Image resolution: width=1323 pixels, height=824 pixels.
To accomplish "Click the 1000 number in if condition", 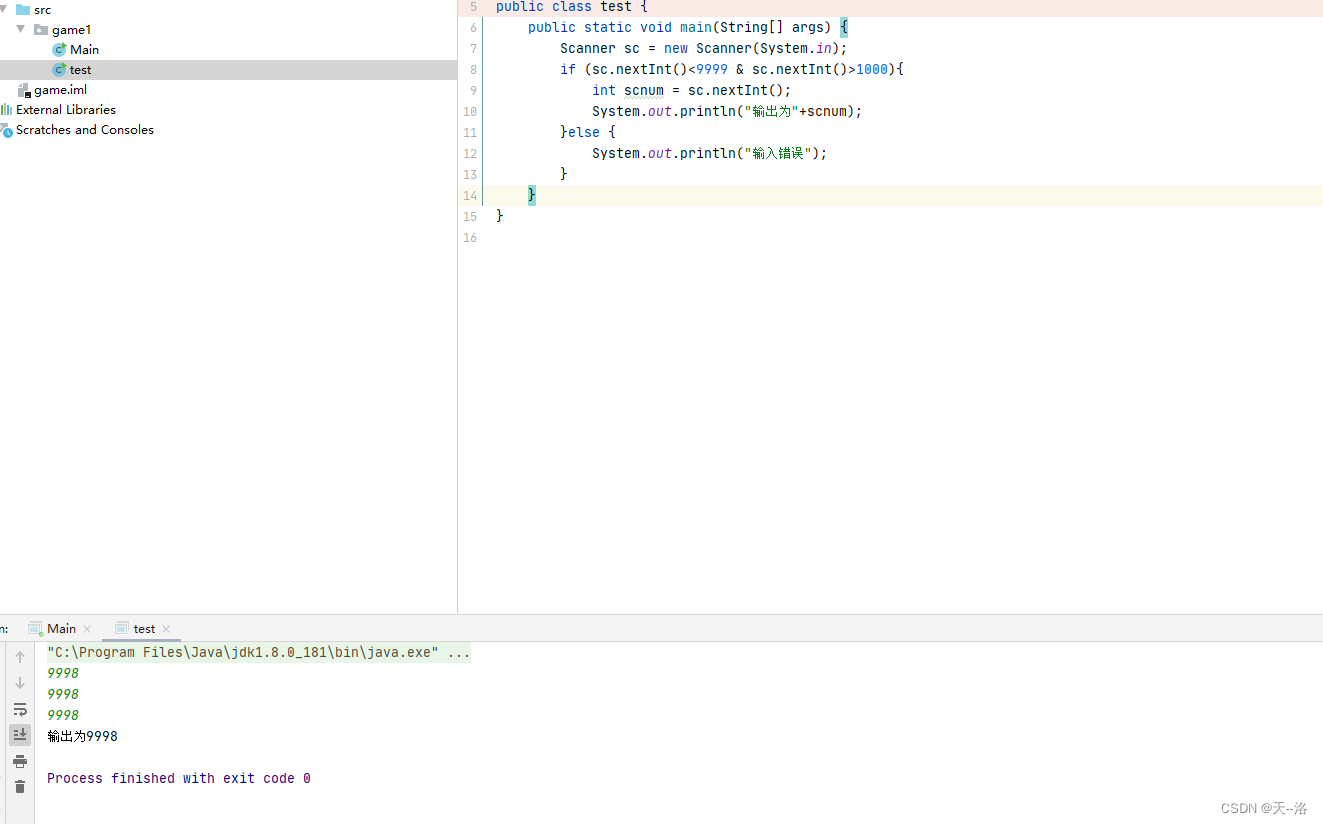I will point(872,69).
